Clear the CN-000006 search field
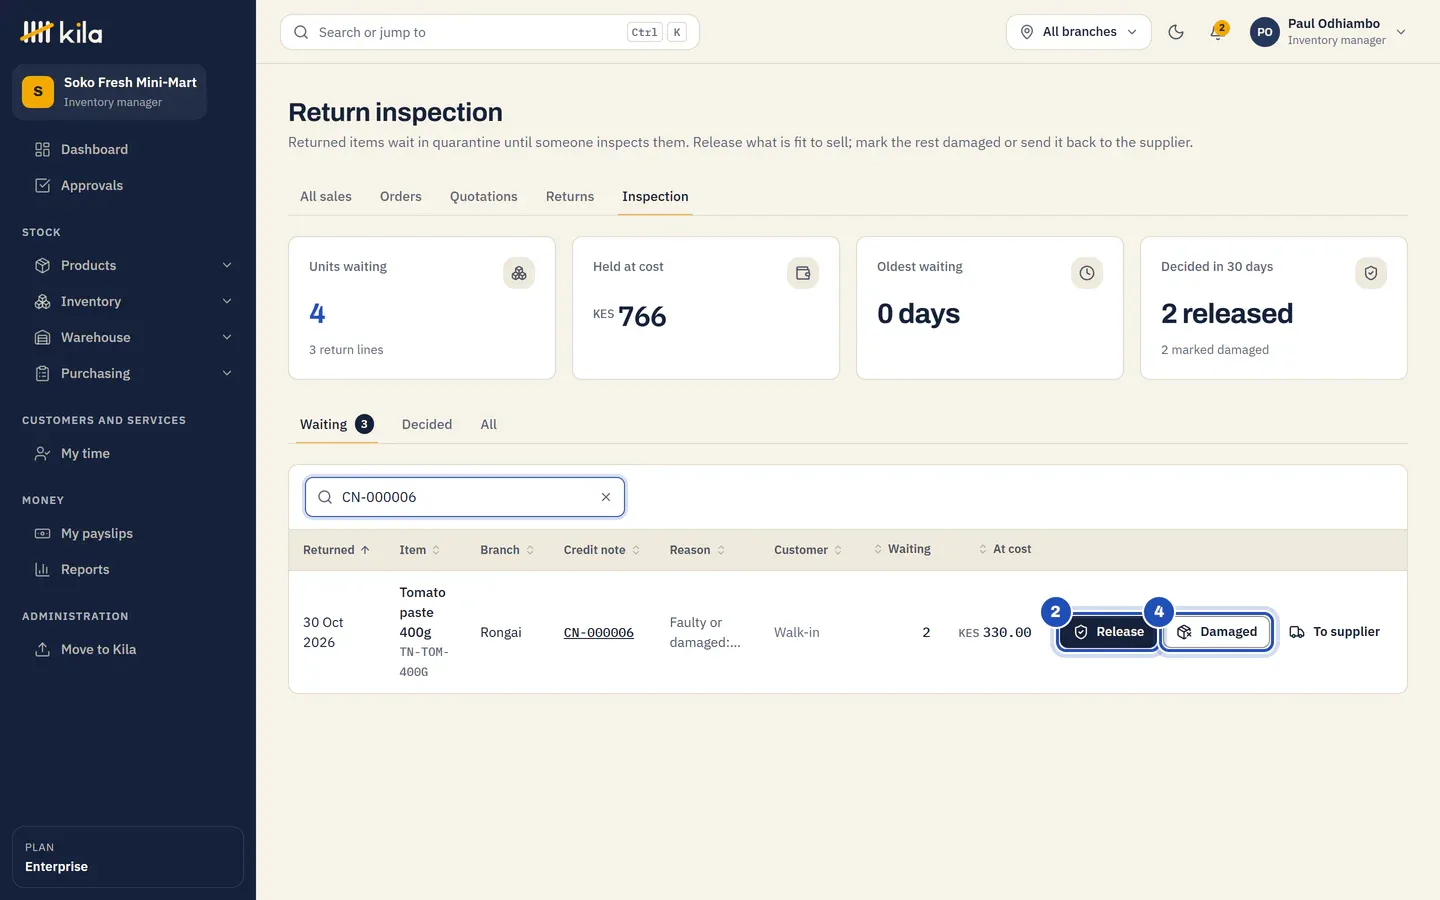This screenshot has height=900, width=1440. tap(606, 497)
